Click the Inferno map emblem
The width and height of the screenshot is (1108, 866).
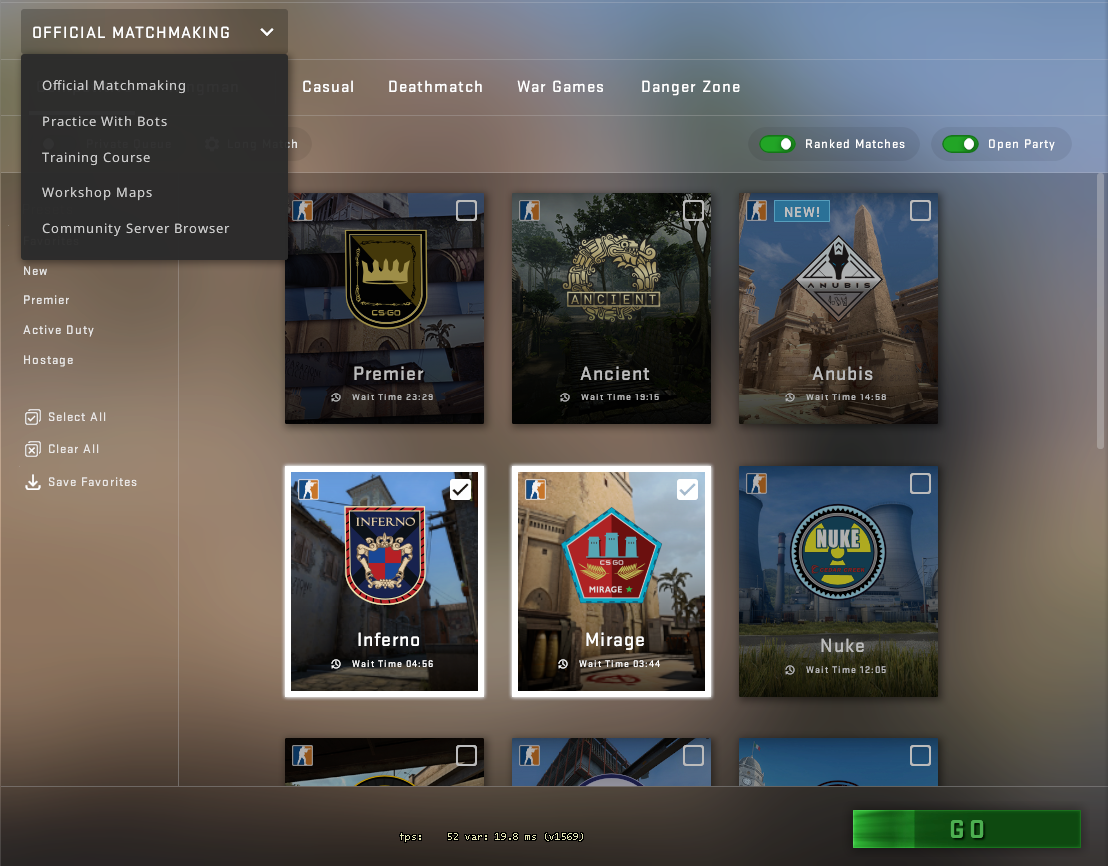tap(385, 557)
